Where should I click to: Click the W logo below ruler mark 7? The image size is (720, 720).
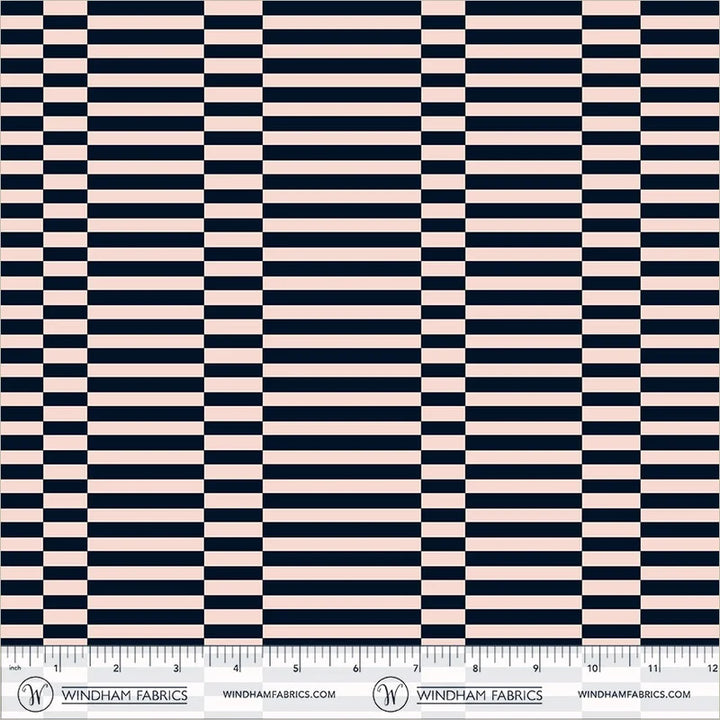(x=390, y=694)
